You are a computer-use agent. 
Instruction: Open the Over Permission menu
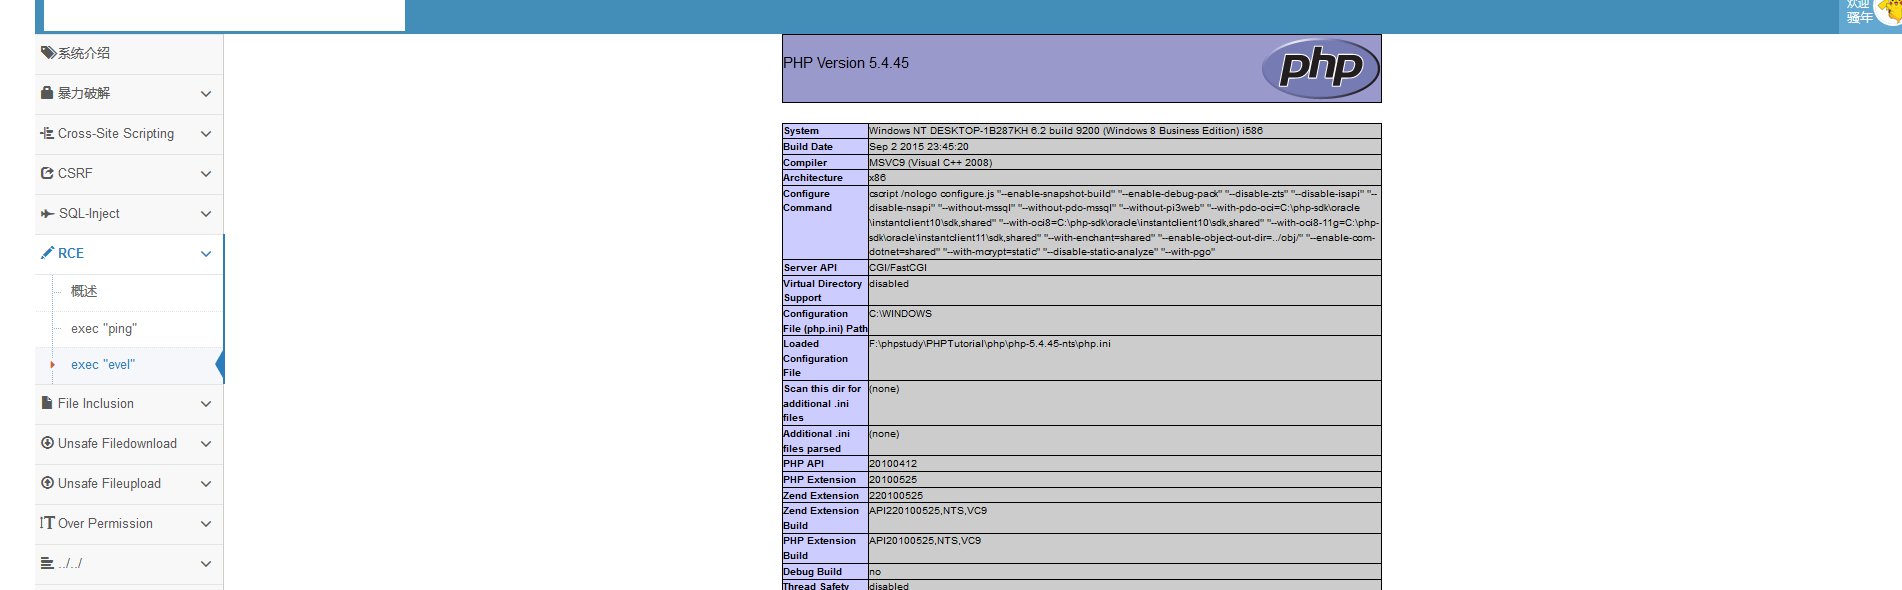[x=129, y=524]
